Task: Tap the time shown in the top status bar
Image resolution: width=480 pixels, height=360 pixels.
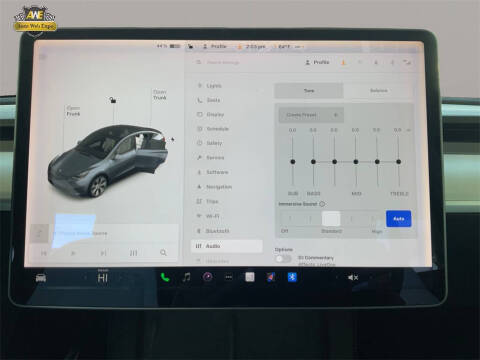Action: point(255,47)
